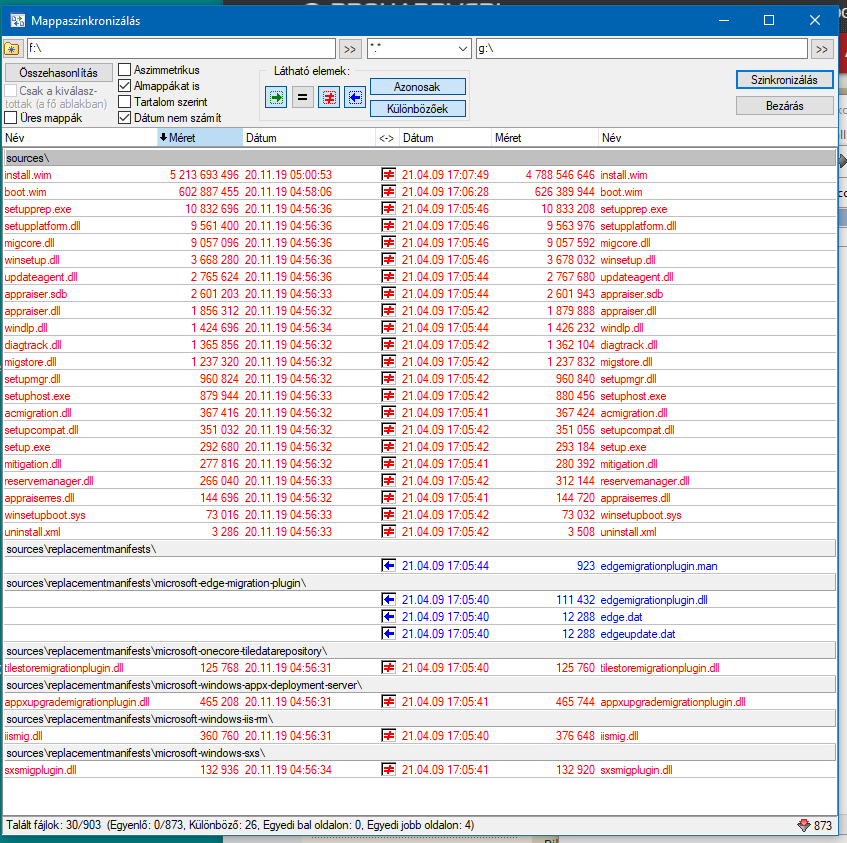
Task: Toggle the equal files filter button
Action: click(x=302, y=97)
